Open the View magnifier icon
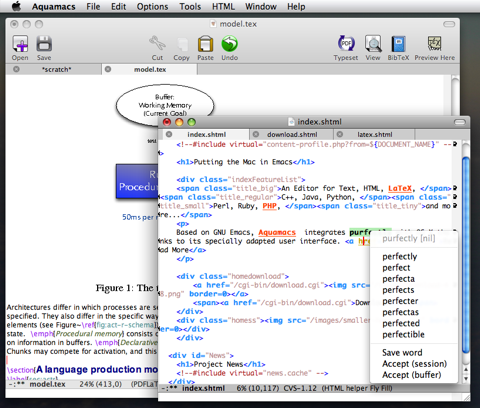480x408 pixels. (x=373, y=43)
